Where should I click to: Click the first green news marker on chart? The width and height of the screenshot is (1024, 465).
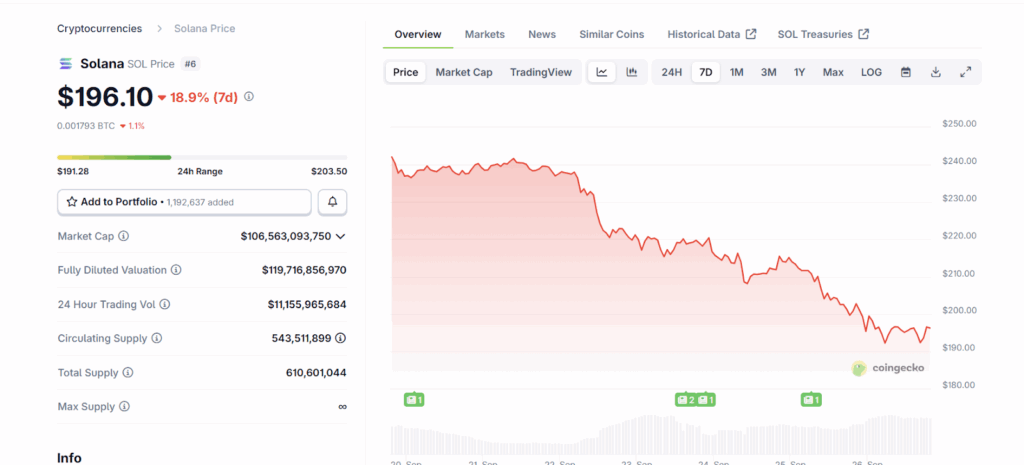(414, 400)
